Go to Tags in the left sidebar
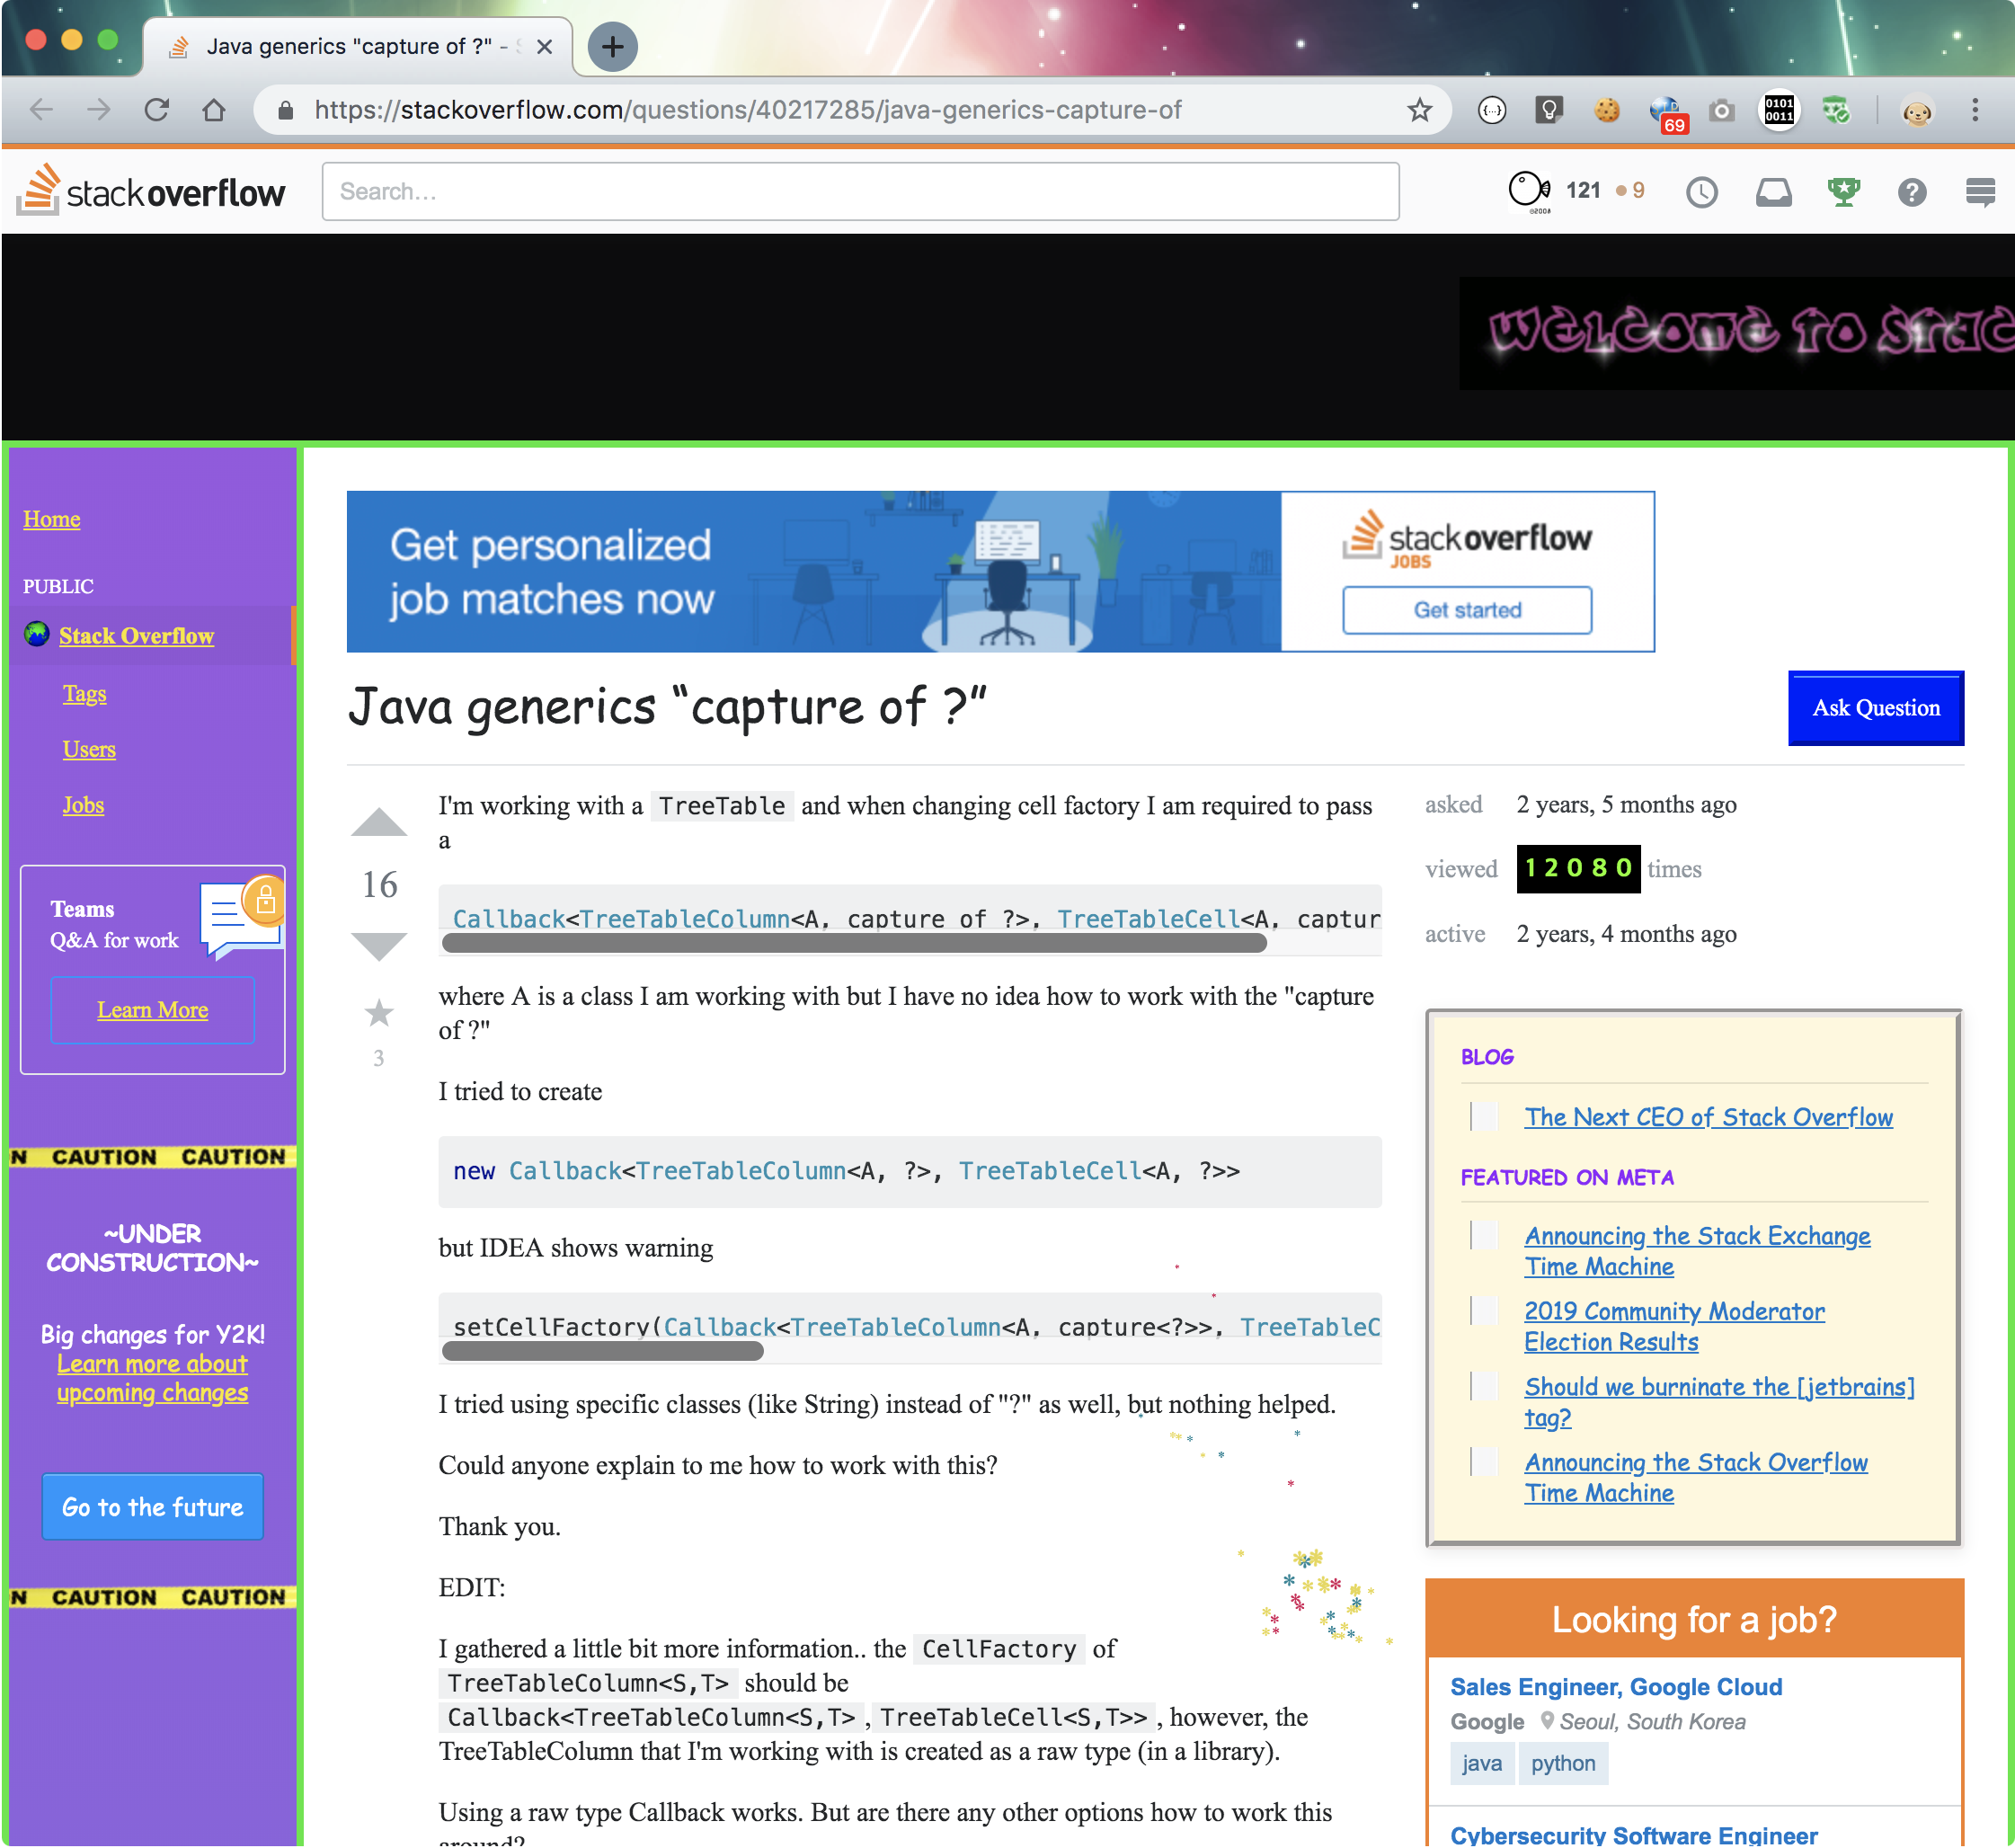The height and width of the screenshot is (1848, 2015). point(85,693)
